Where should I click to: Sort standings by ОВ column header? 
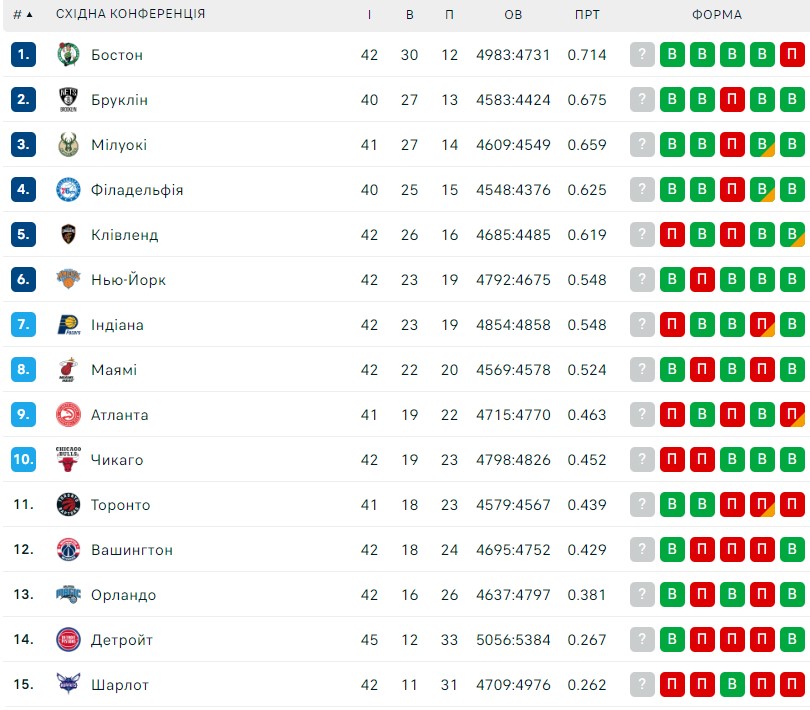pos(513,14)
